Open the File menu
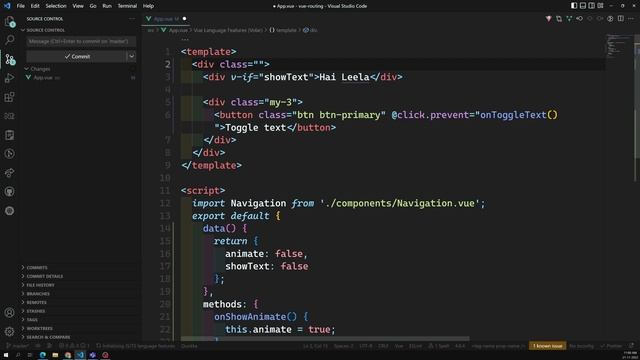Image resolution: width=640 pixels, height=360 pixels. tap(20, 6)
